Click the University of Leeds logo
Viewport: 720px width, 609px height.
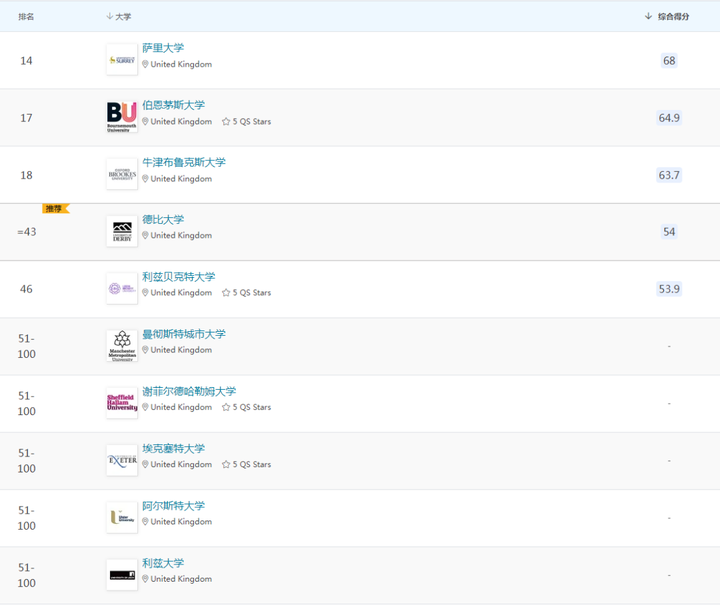click(x=122, y=575)
